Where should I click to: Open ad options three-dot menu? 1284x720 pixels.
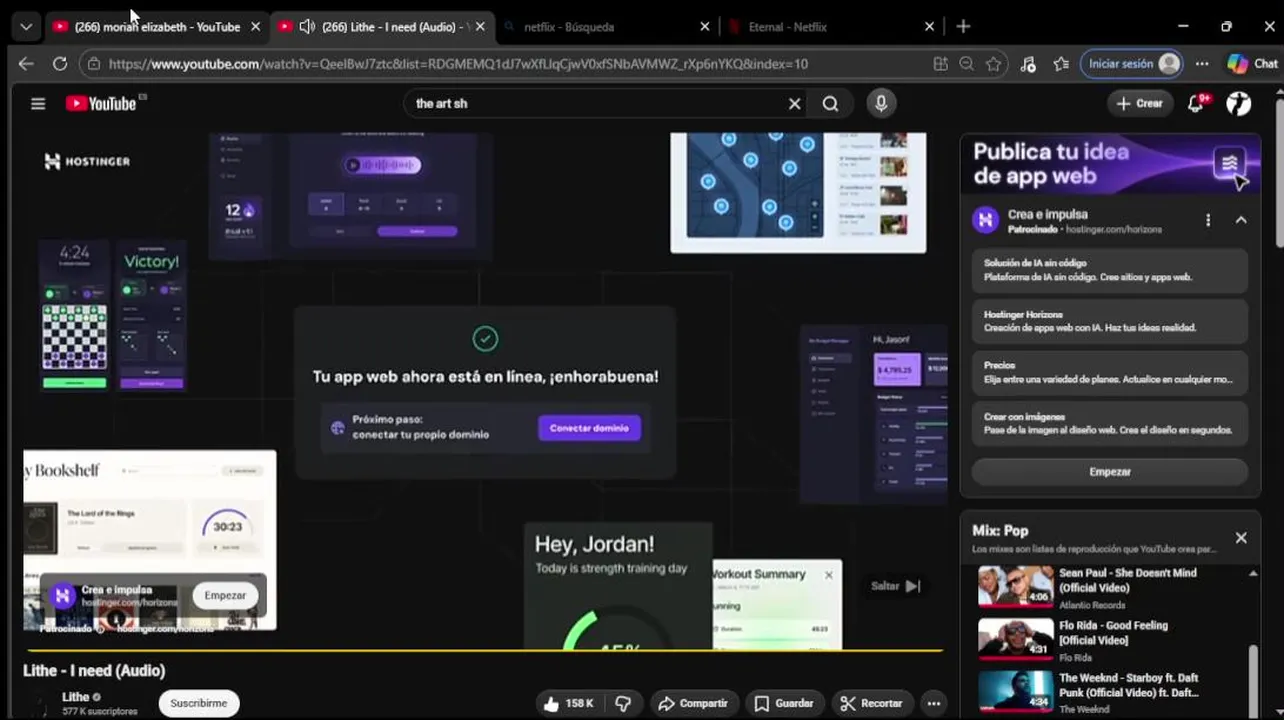1207,220
